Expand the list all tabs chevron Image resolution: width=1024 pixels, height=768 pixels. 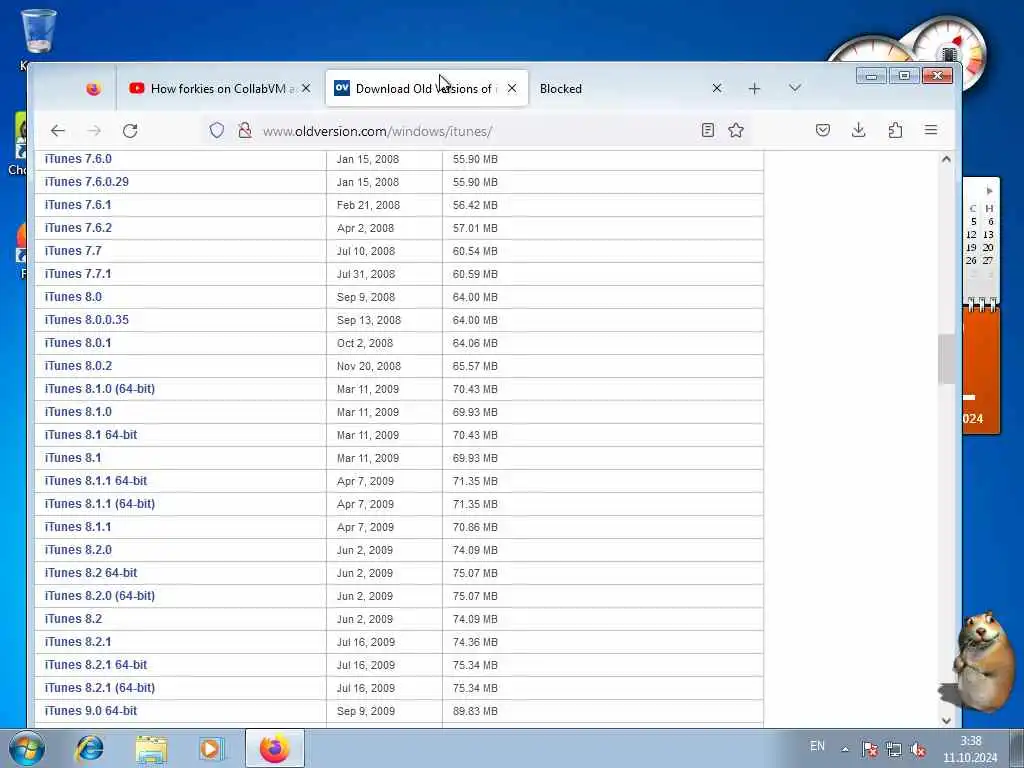click(795, 88)
